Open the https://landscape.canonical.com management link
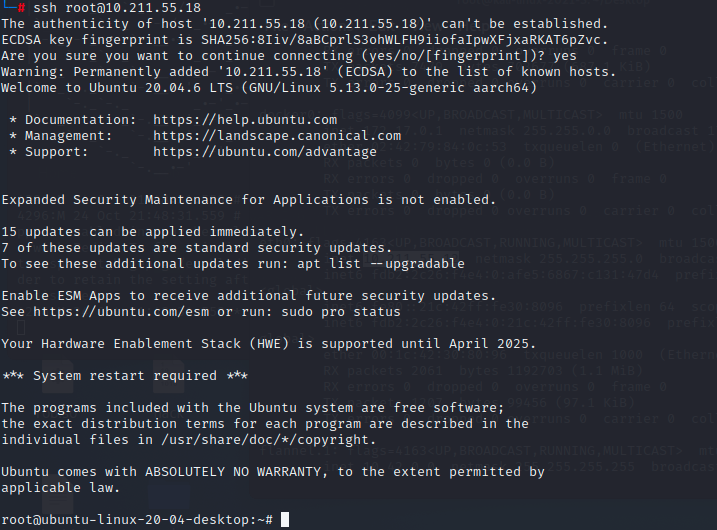Screen dimensions: 717x530 pos(277,135)
